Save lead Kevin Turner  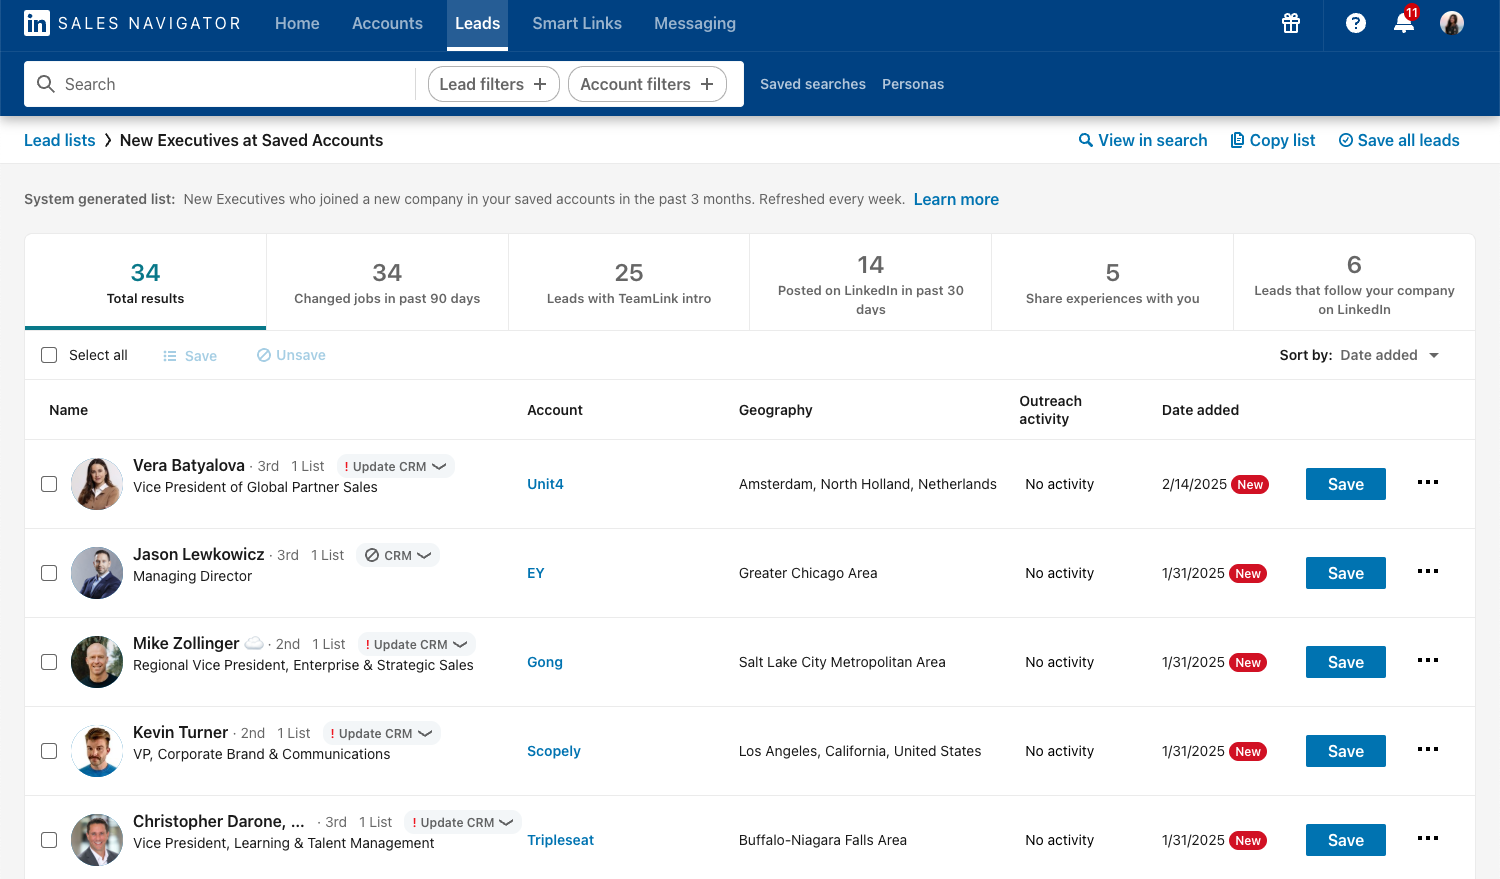(1346, 751)
